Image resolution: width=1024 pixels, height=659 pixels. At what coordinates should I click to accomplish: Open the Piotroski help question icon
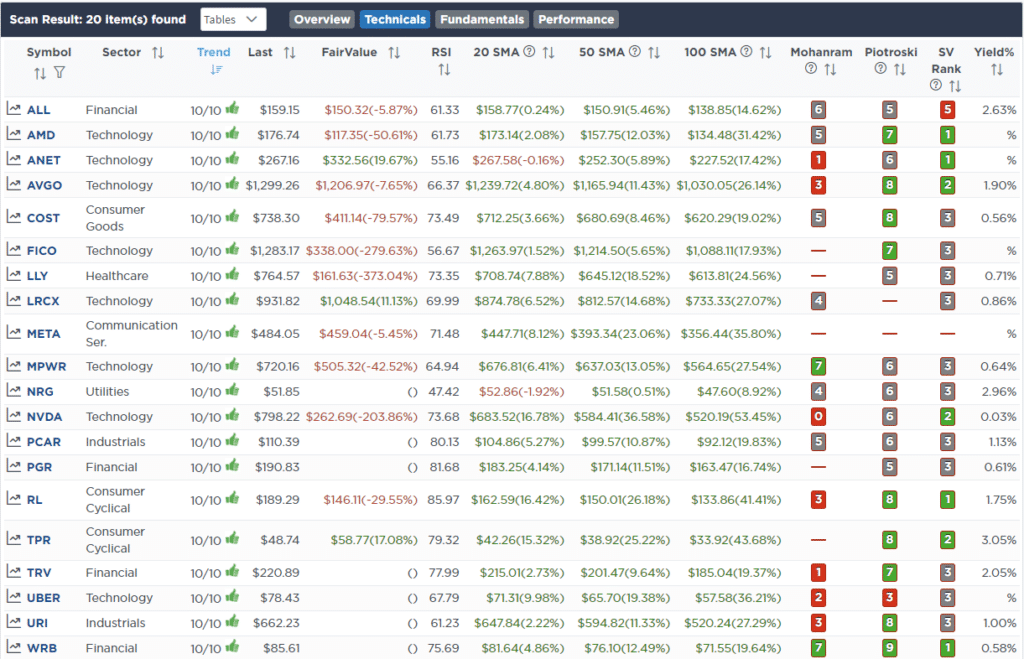tap(880, 68)
